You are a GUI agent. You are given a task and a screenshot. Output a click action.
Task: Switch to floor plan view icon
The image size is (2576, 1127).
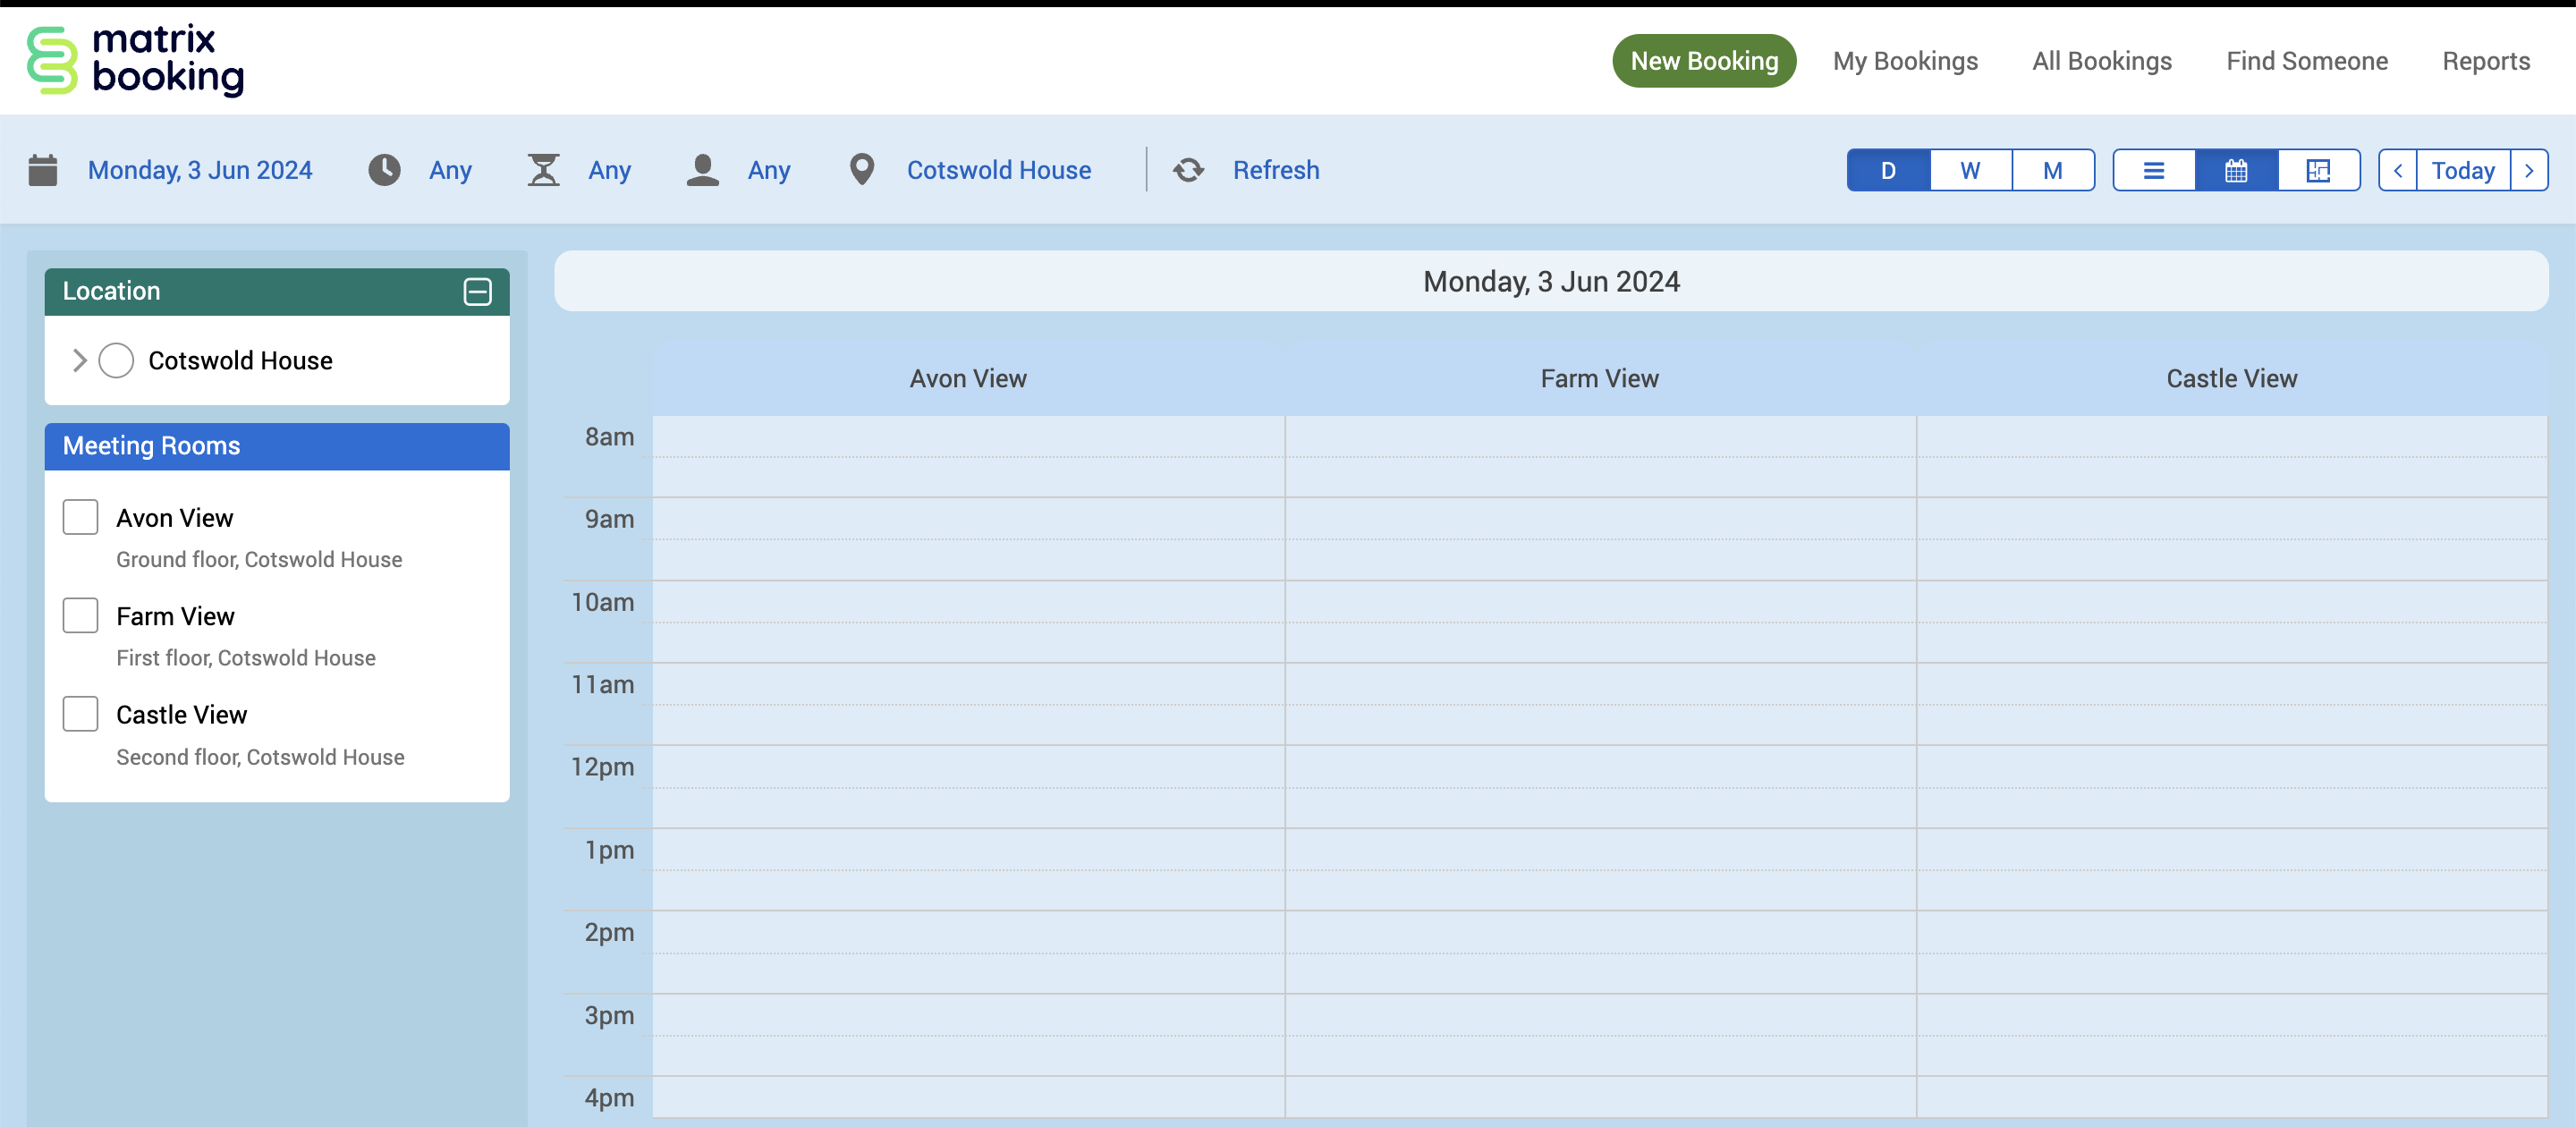pyautogui.click(x=2318, y=170)
